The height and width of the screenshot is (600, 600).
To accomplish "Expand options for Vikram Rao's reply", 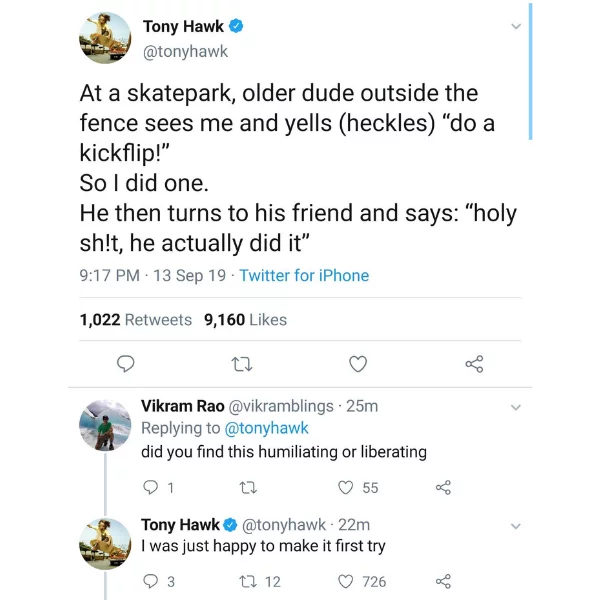I will pos(516,407).
